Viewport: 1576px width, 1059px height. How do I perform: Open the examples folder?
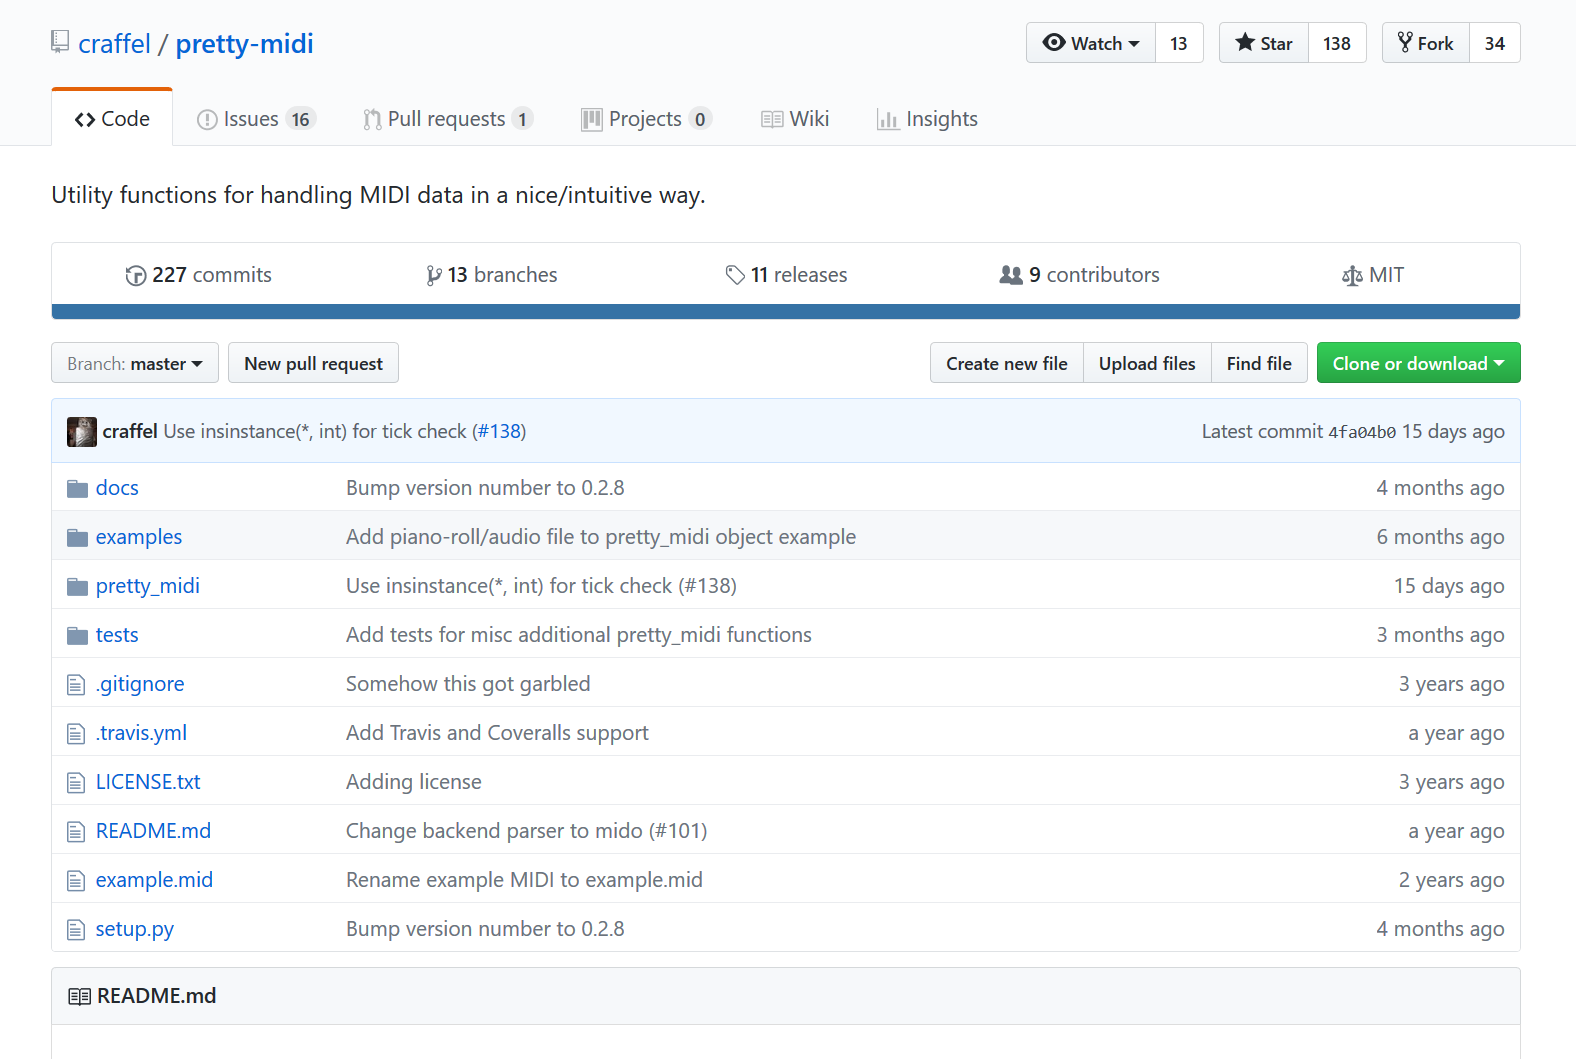(x=139, y=537)
